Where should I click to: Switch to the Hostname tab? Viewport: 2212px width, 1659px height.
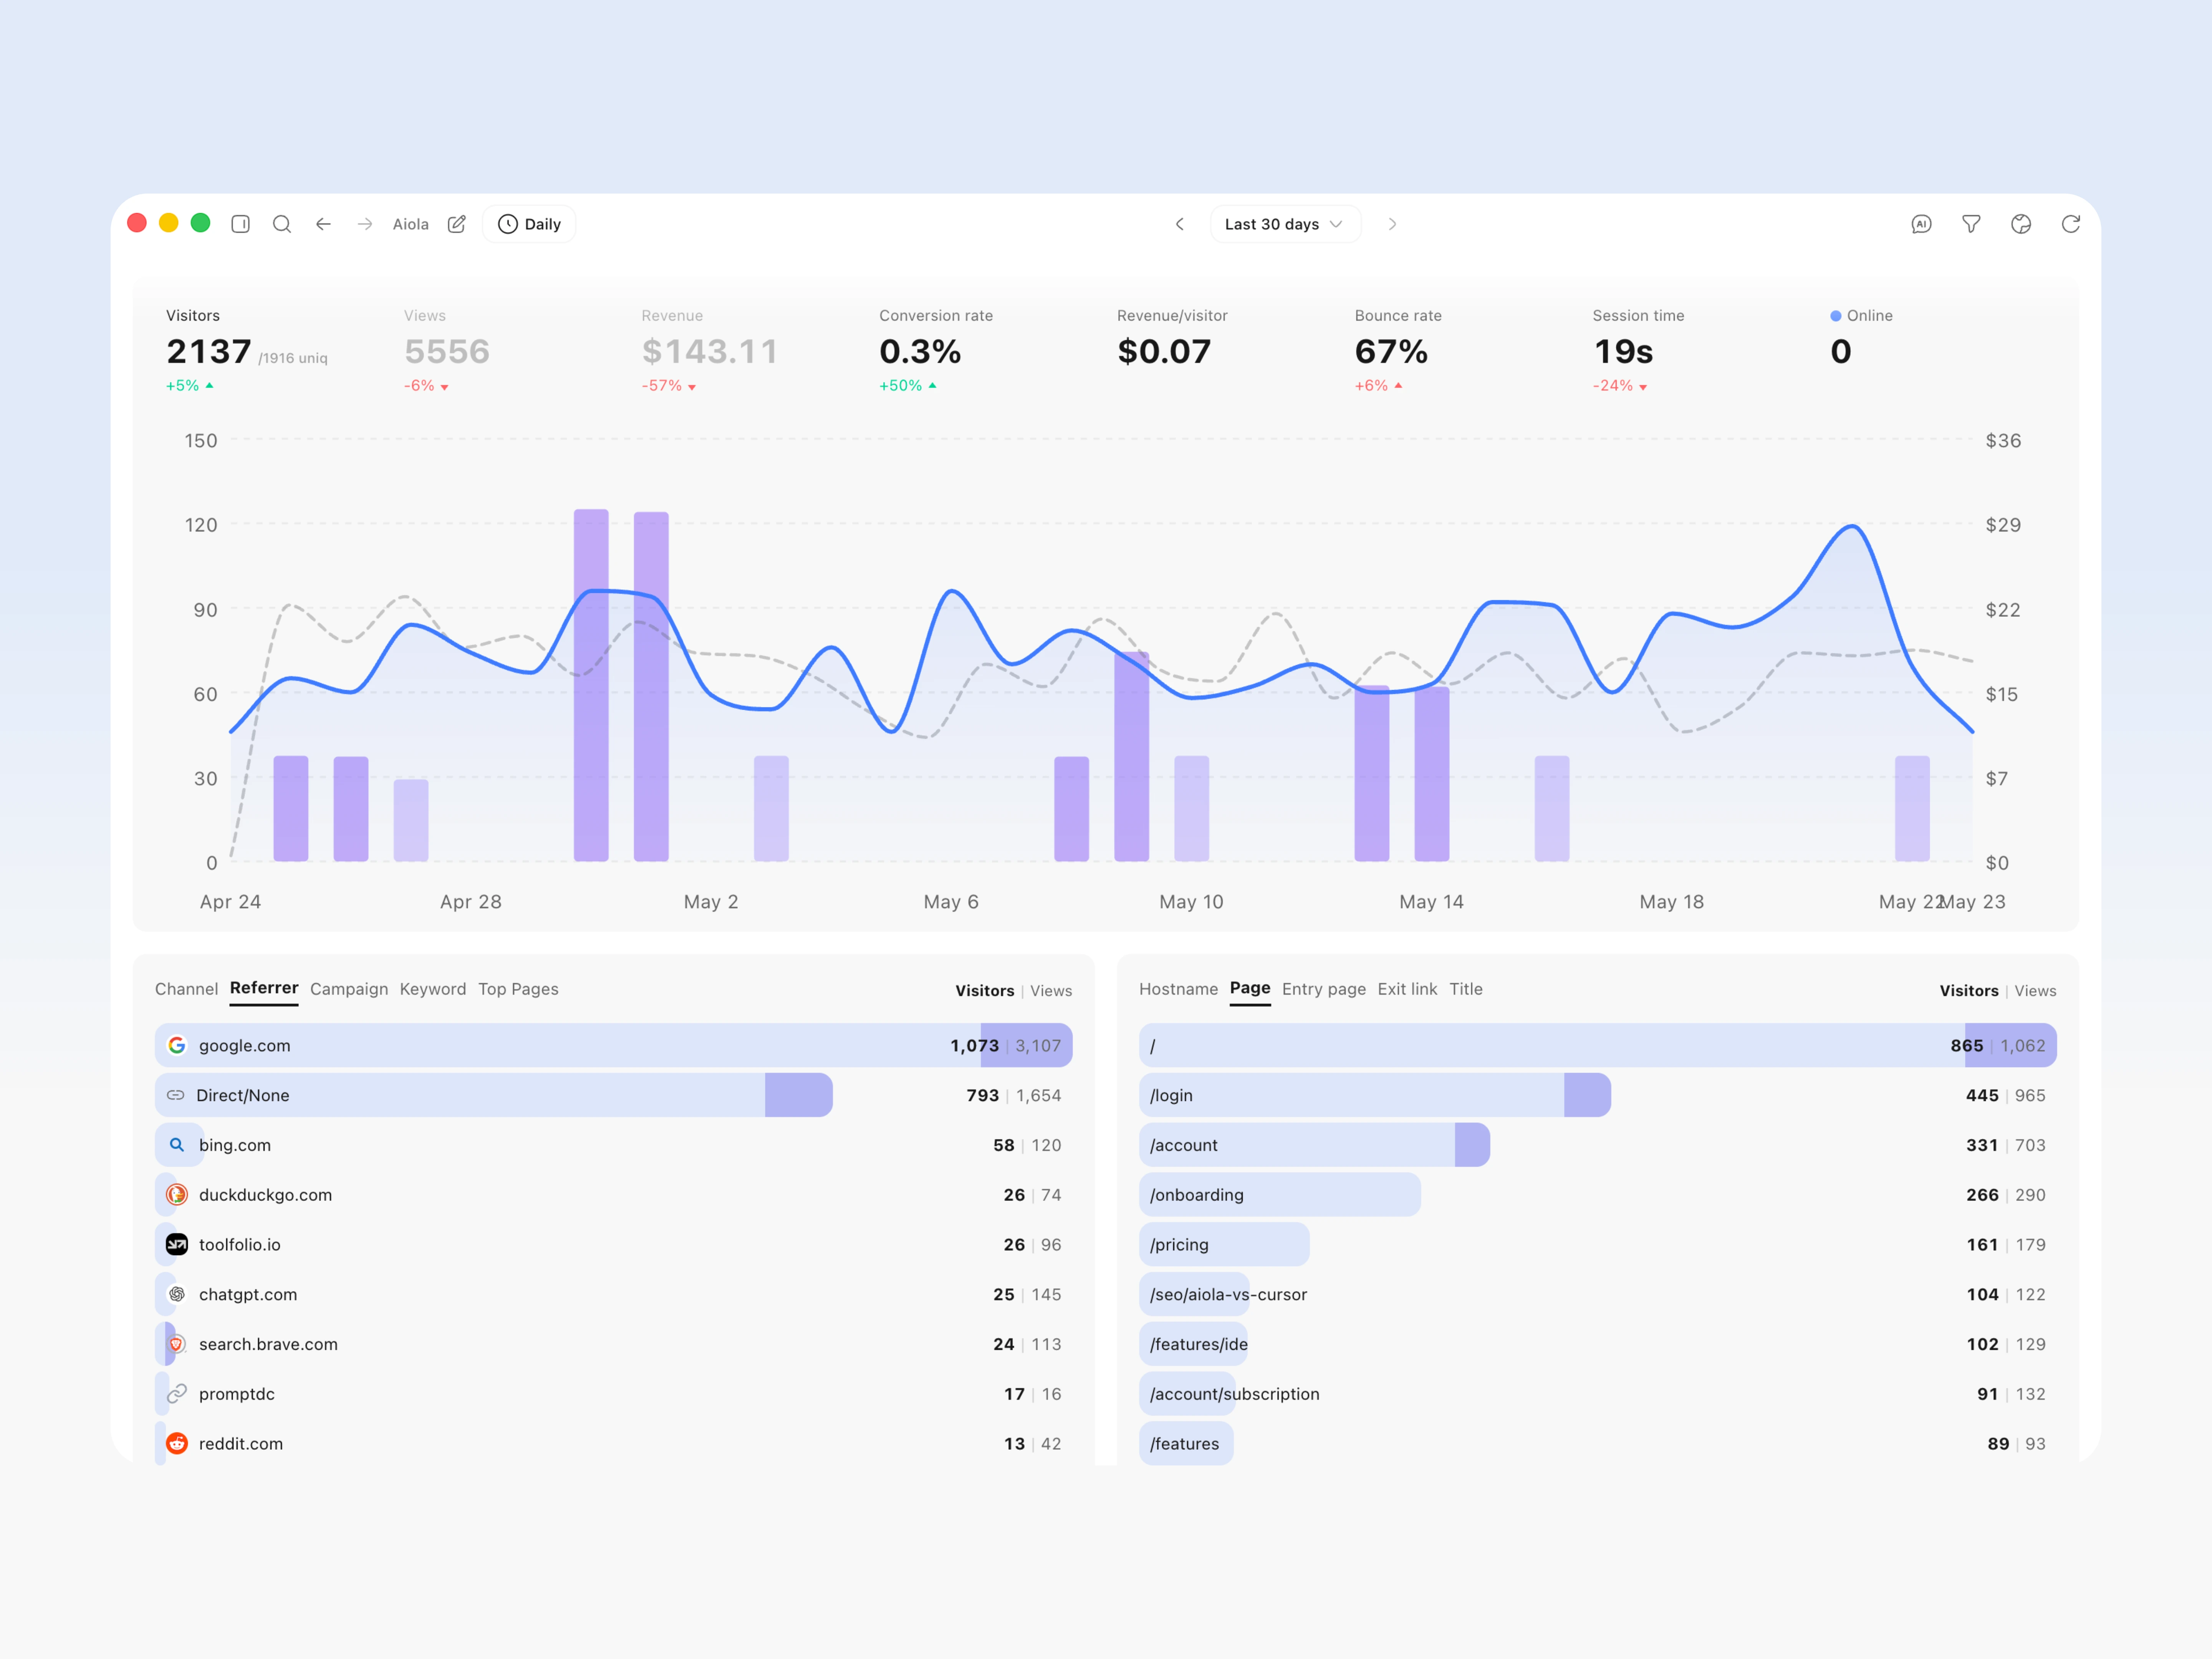pos(1179,989)
